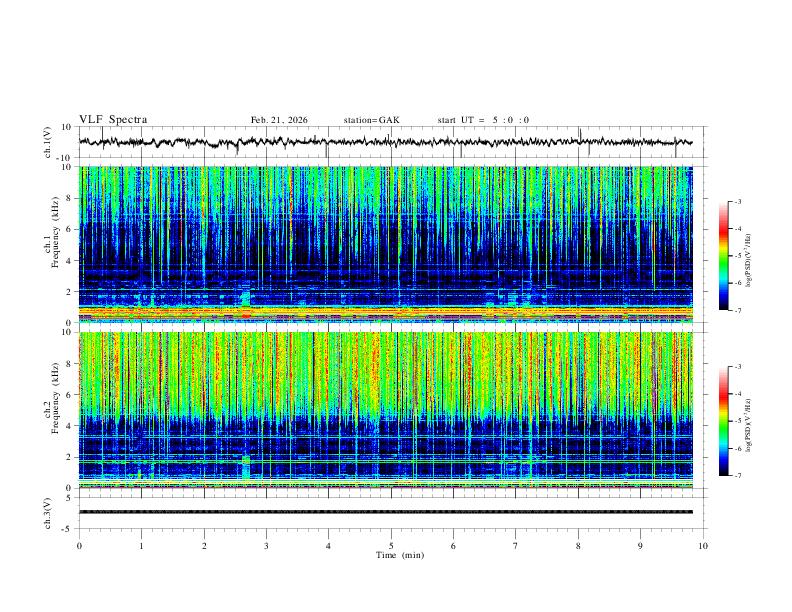Click the ch.1 voltage waveform trace

[x=385, y=142]
